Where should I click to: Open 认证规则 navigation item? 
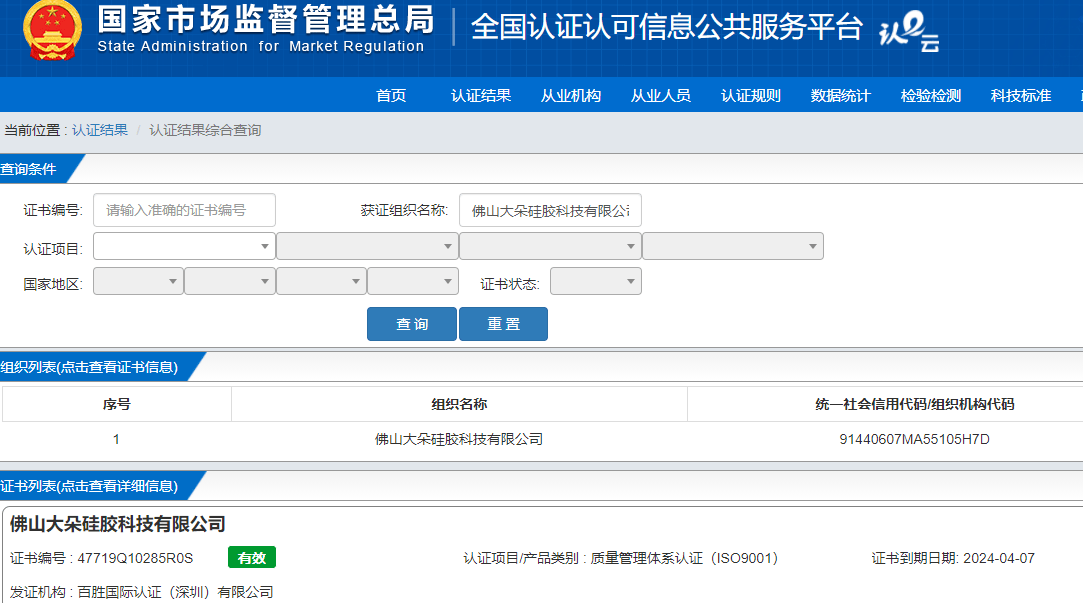(751, 96)
